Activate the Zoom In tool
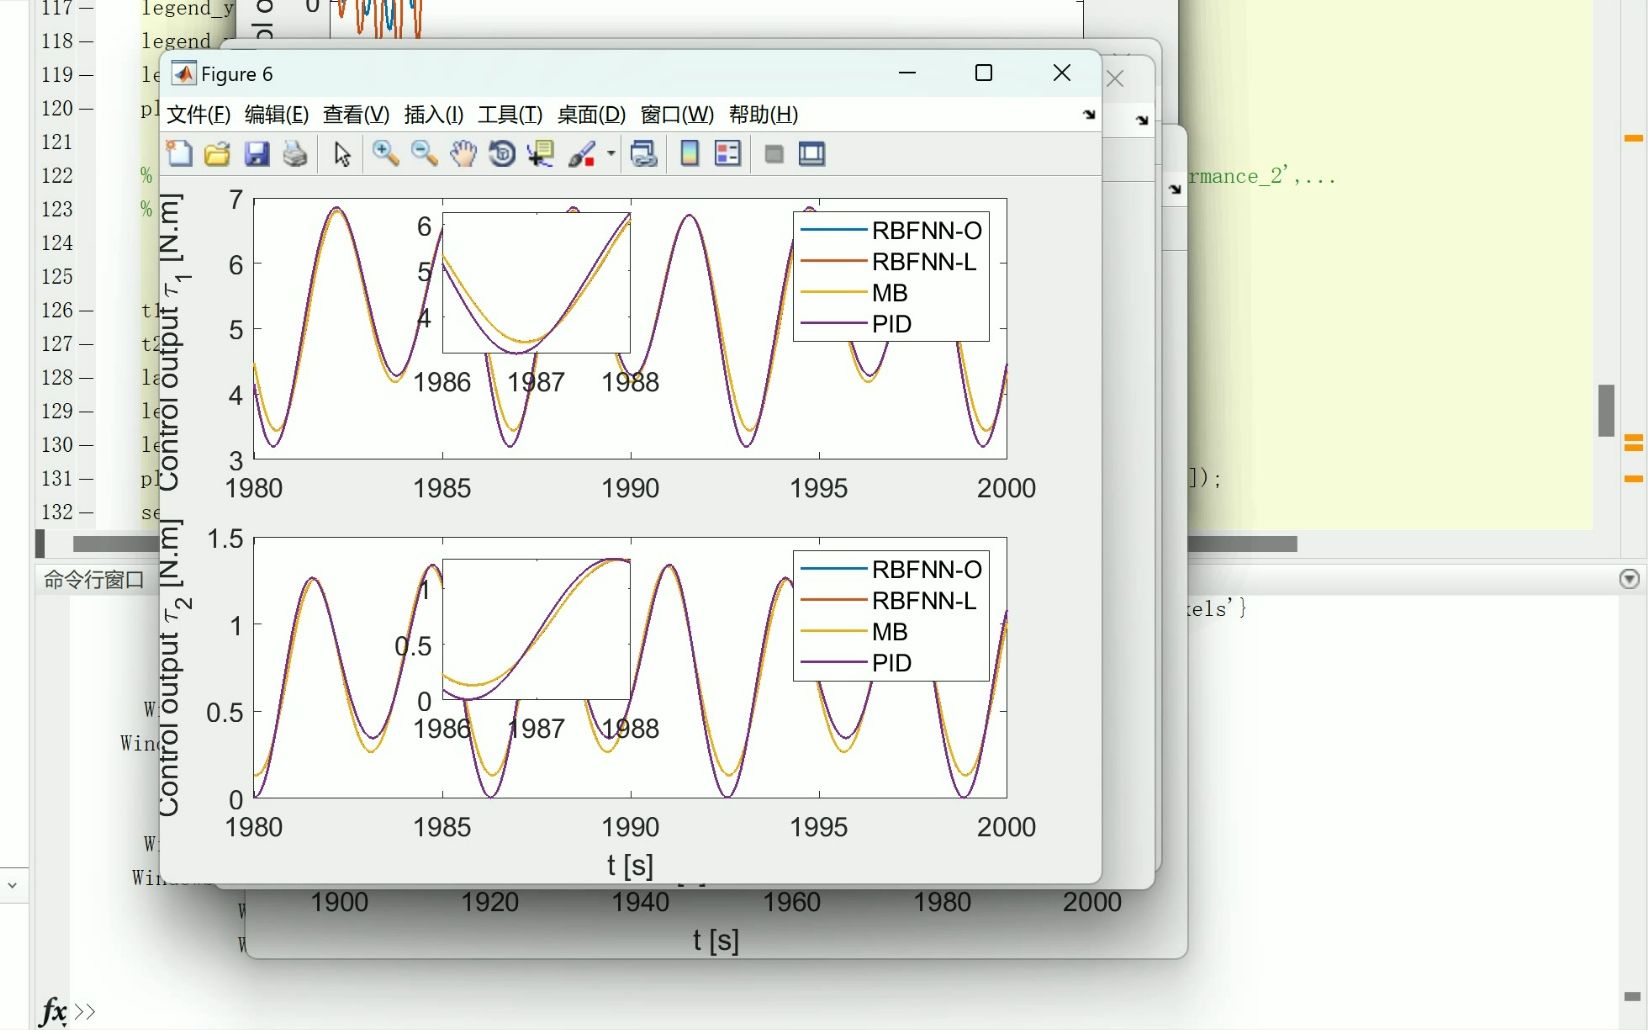Screen dimensions: 1648x1030 [385, 154]
